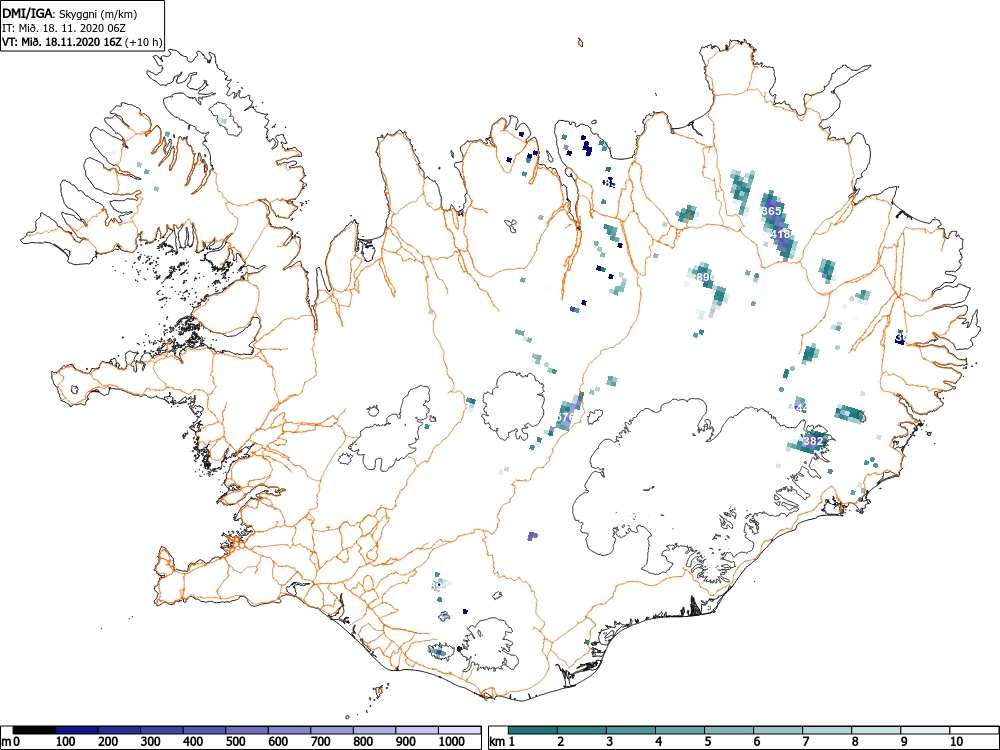Click the '500' legend tick label
Viewport: 1000px width, 750px height.
236,742
